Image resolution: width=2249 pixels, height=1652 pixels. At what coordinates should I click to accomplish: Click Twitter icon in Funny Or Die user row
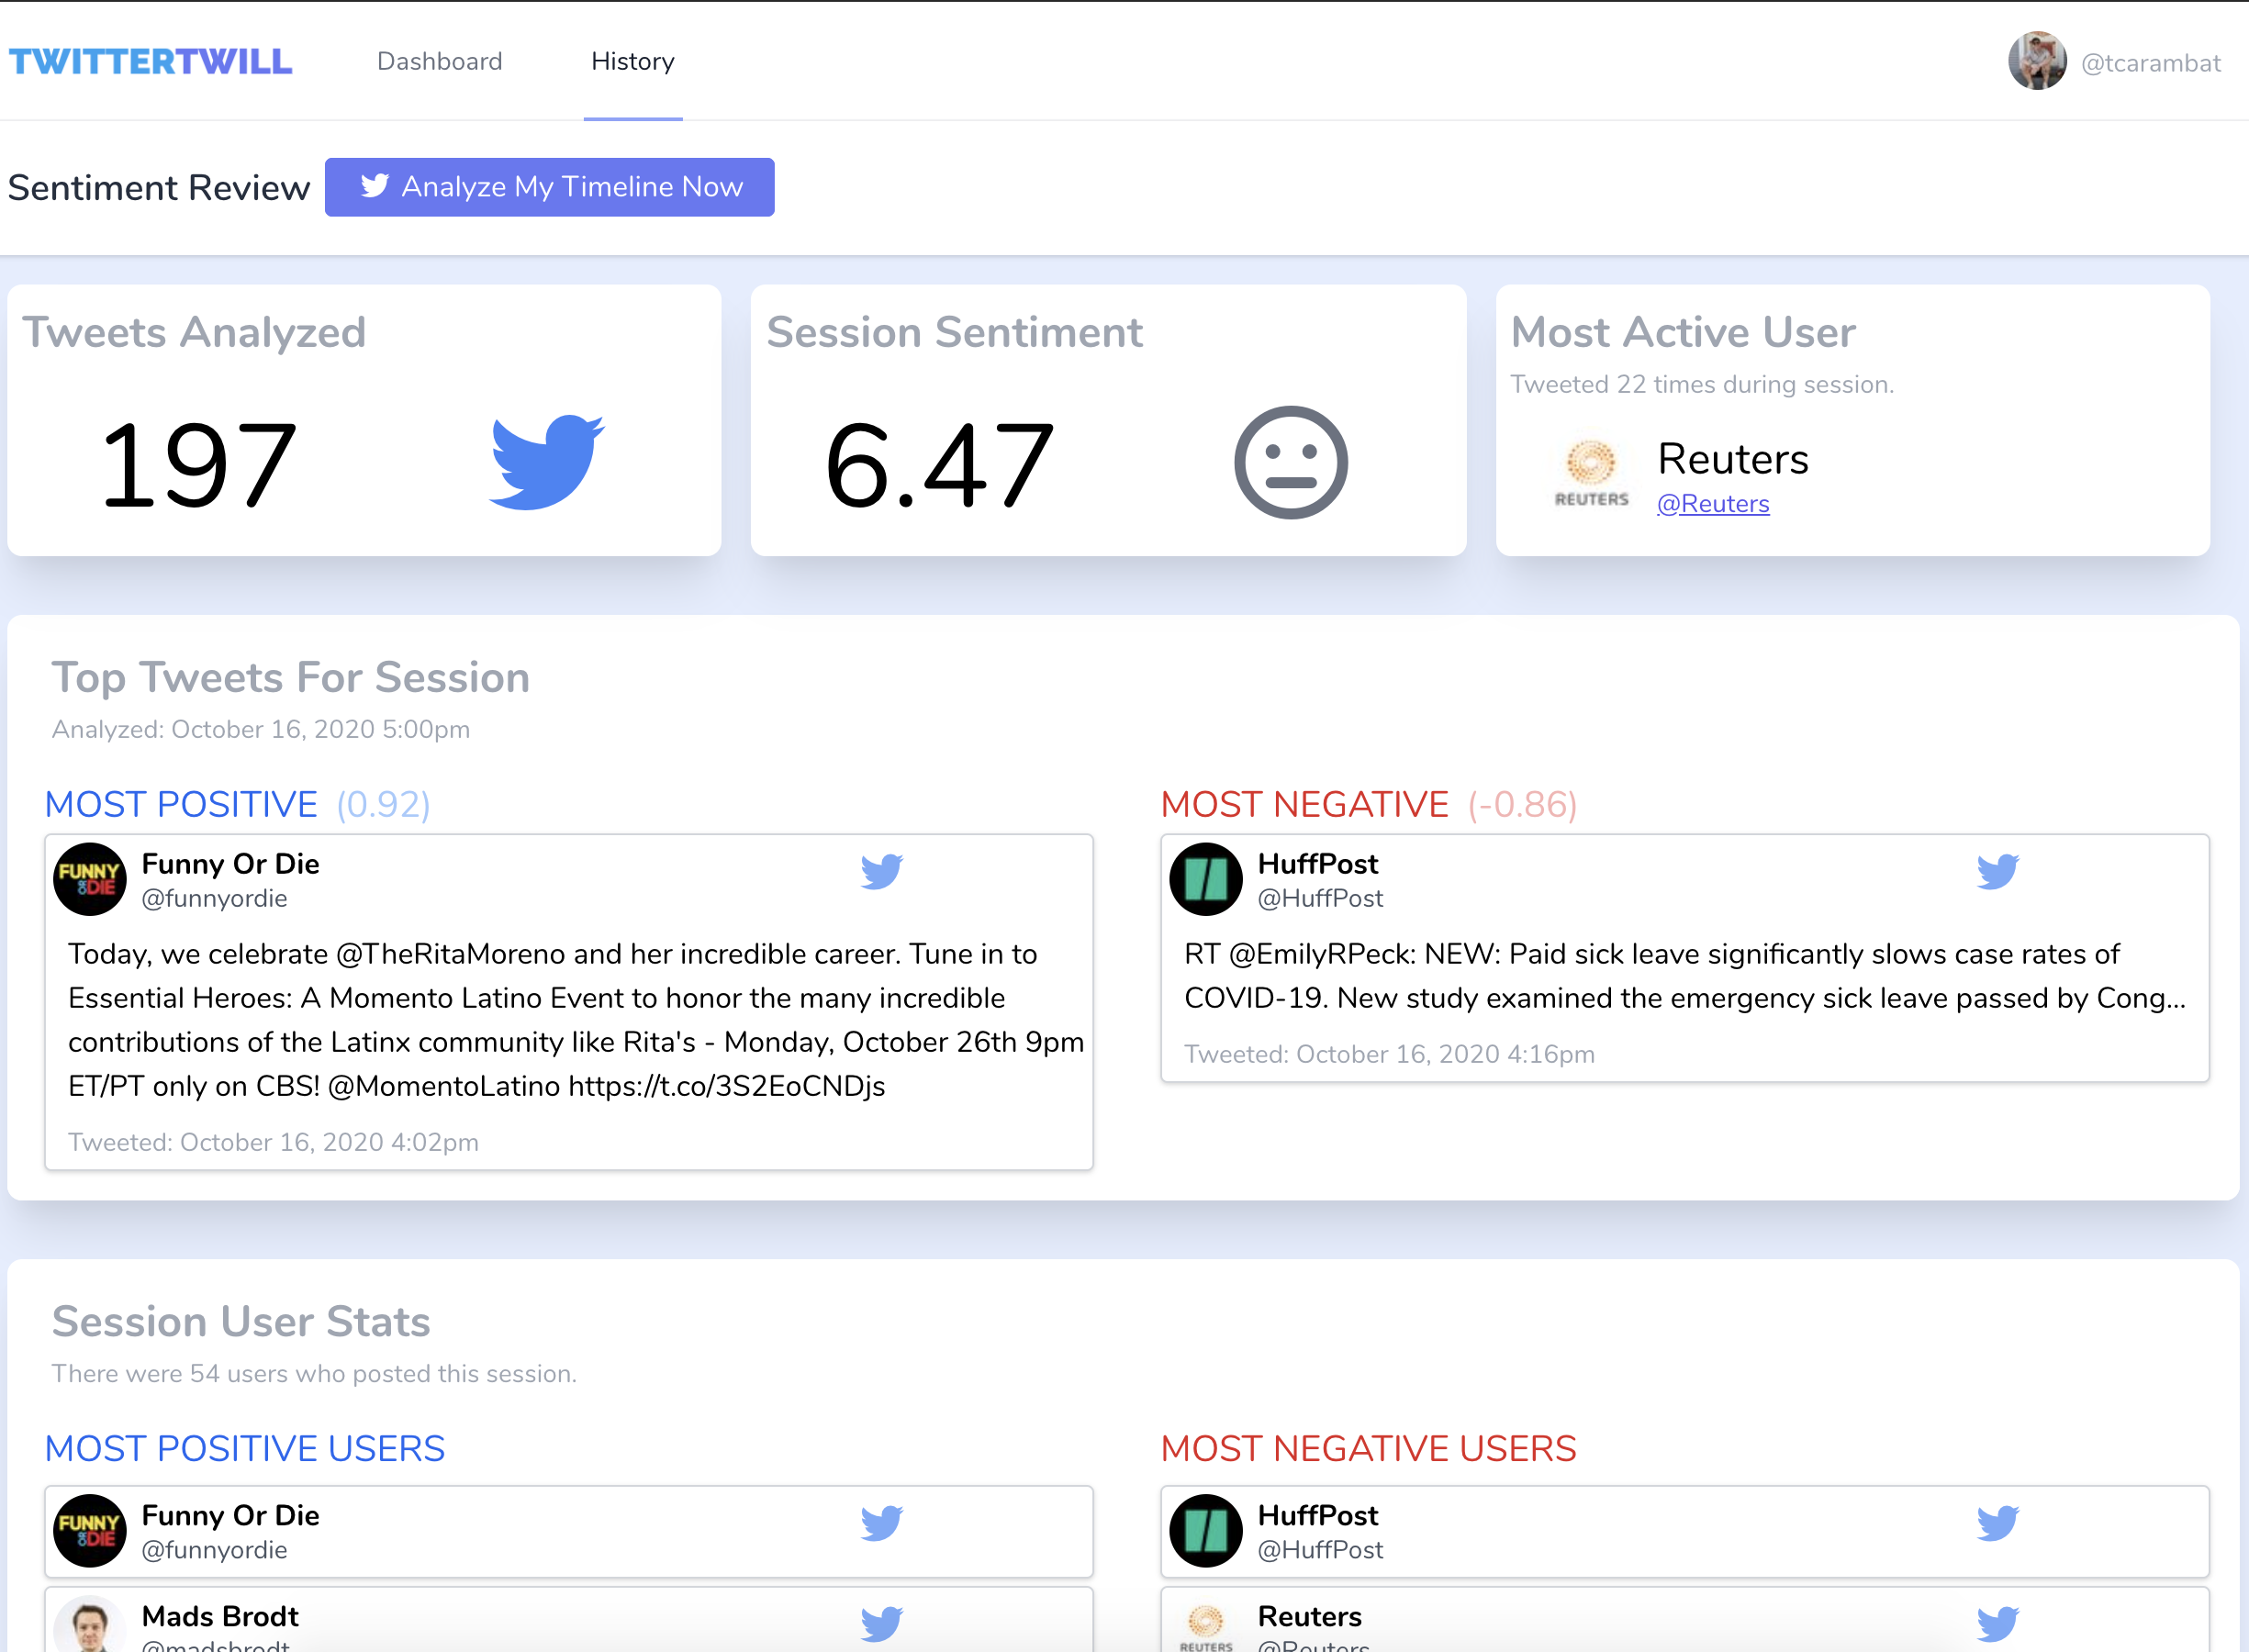click(x=881, y=1523)
